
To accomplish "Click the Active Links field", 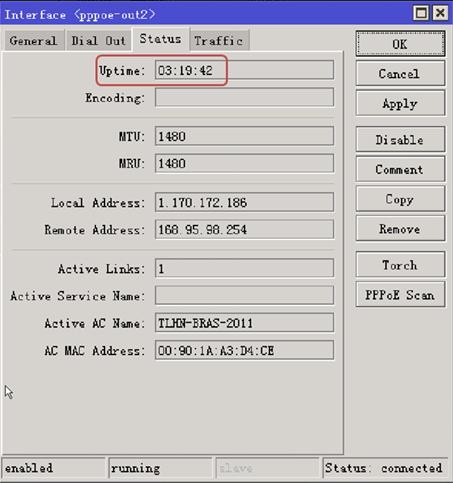I will coord(244,268).
